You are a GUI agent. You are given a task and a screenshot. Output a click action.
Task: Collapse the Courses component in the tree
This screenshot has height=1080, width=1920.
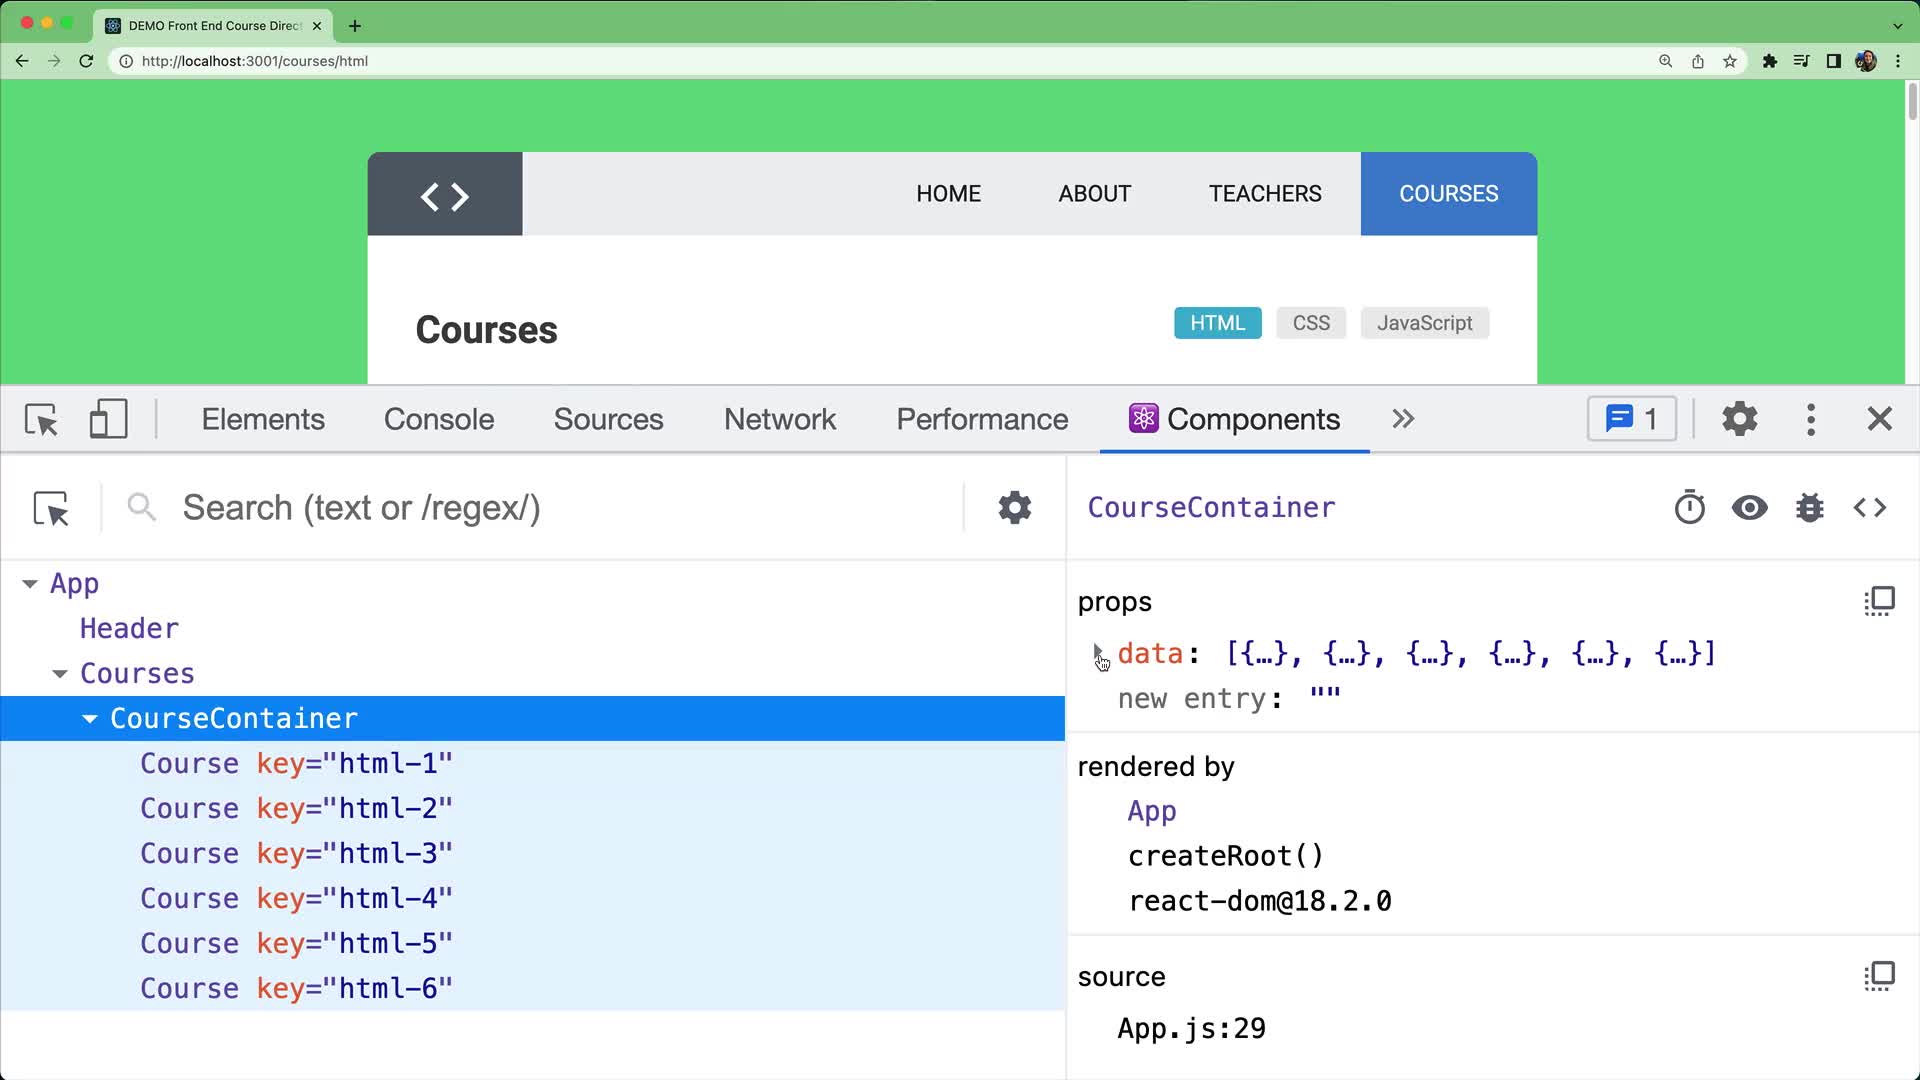click(x=60, y=673)
